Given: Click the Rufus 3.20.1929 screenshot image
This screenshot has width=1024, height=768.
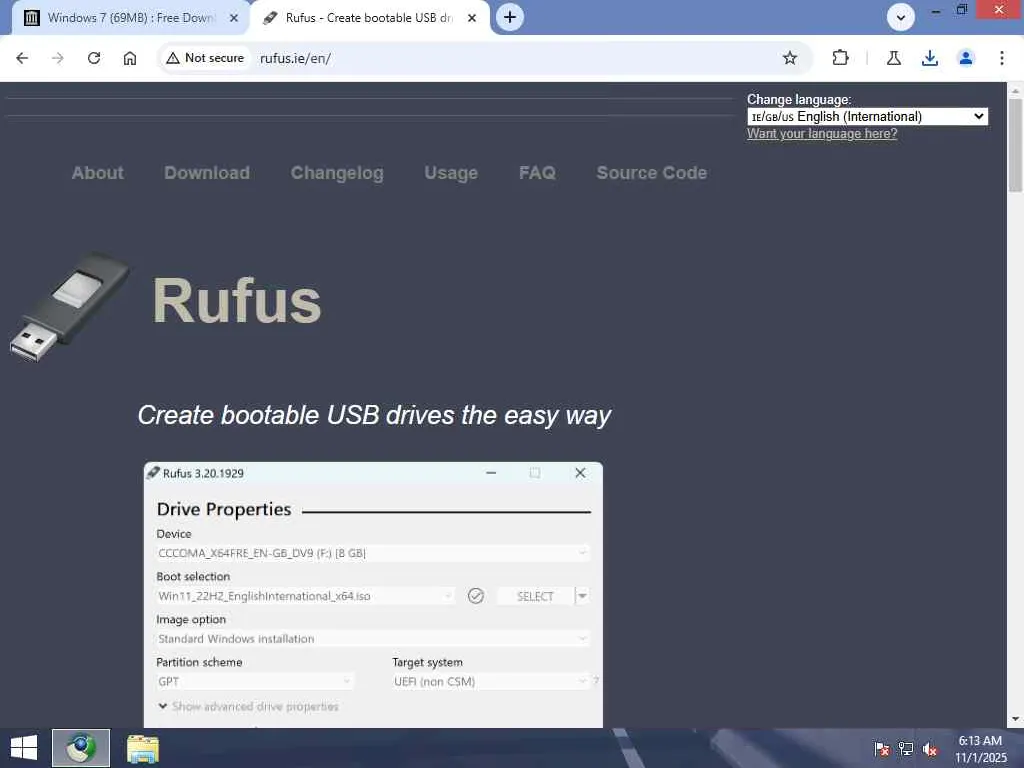Looking at the screenshot, I should (373, 594).
